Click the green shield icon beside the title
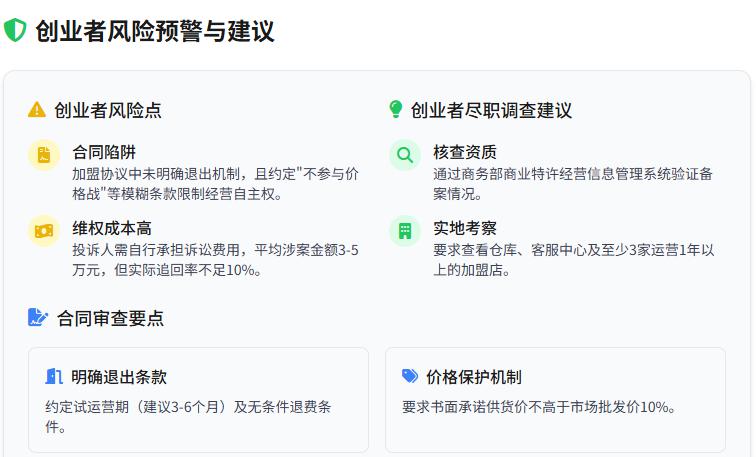The image size is (756, 457). click(x=14, y=30)
